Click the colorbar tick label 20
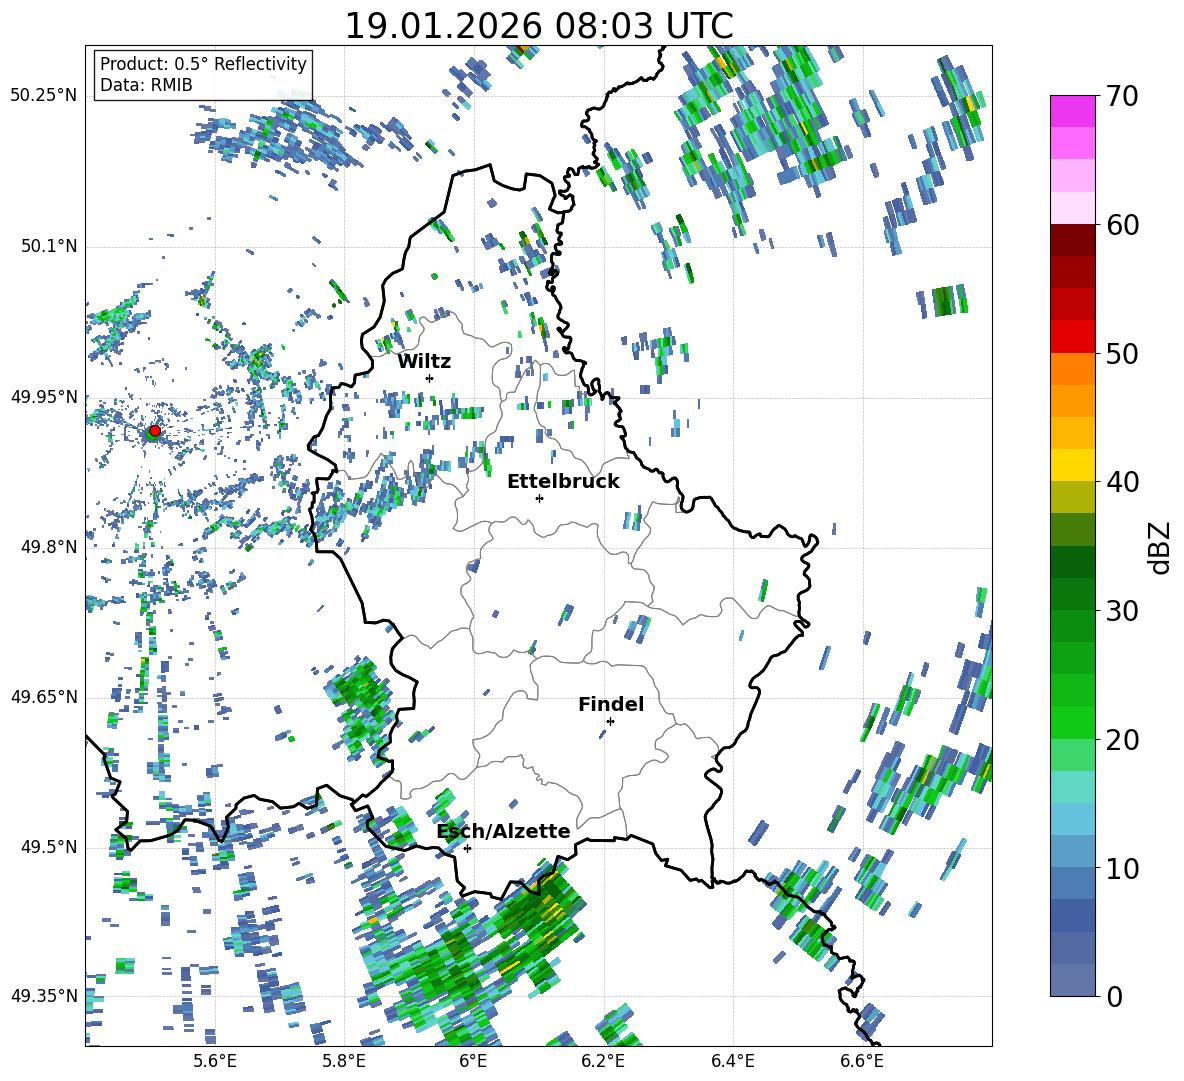 click(x=1121, y=740)
